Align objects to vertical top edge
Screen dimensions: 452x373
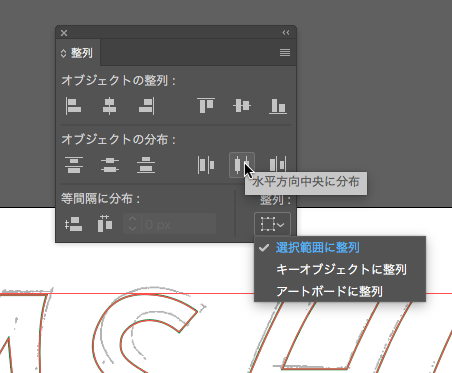coord(206,106)
